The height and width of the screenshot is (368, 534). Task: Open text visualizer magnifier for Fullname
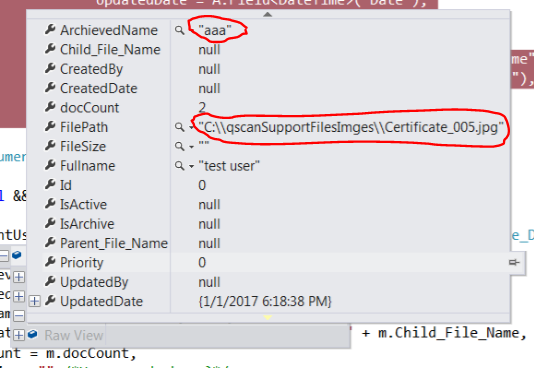click(x=179, y=166)
